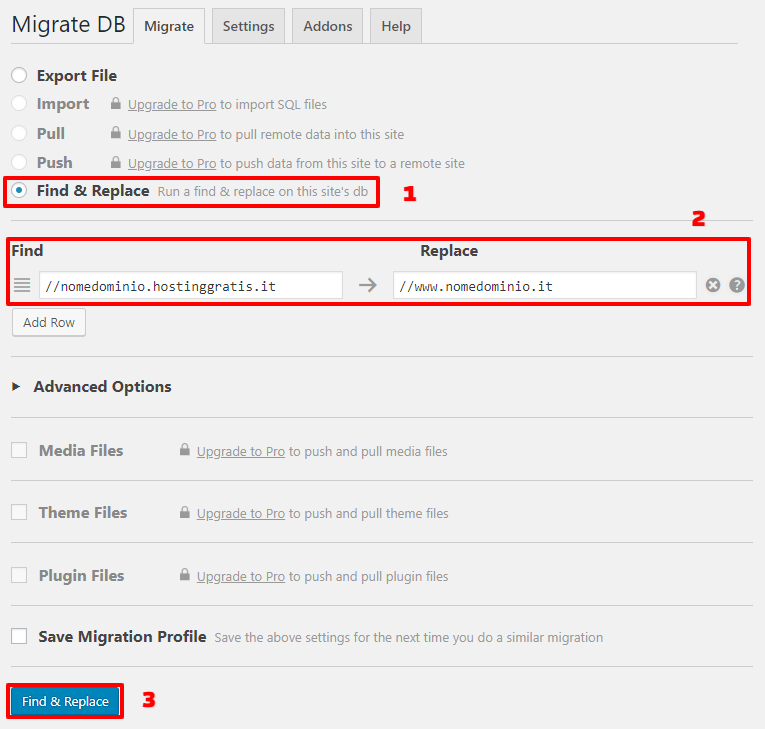Click lock icon beside Theme Files
Viewport: 765px width, 729px height.
tap(184, 512)
